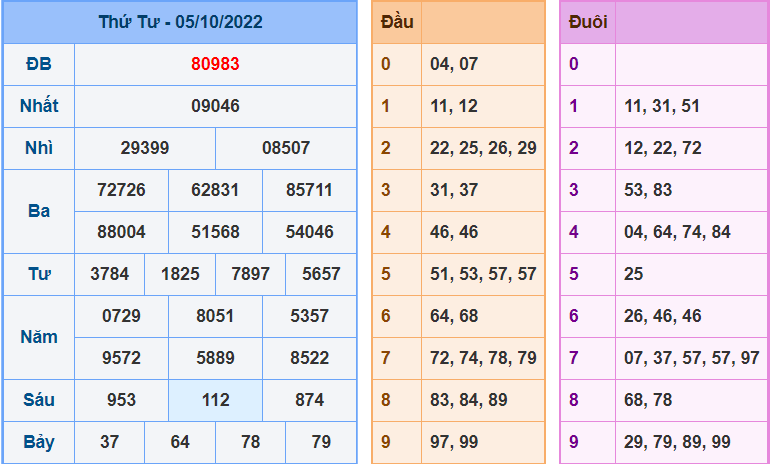The height and width of the screenshot is (464, 770).
Task: Click the highlighted Sáu cell 112
Action: [x=215, y=400]
